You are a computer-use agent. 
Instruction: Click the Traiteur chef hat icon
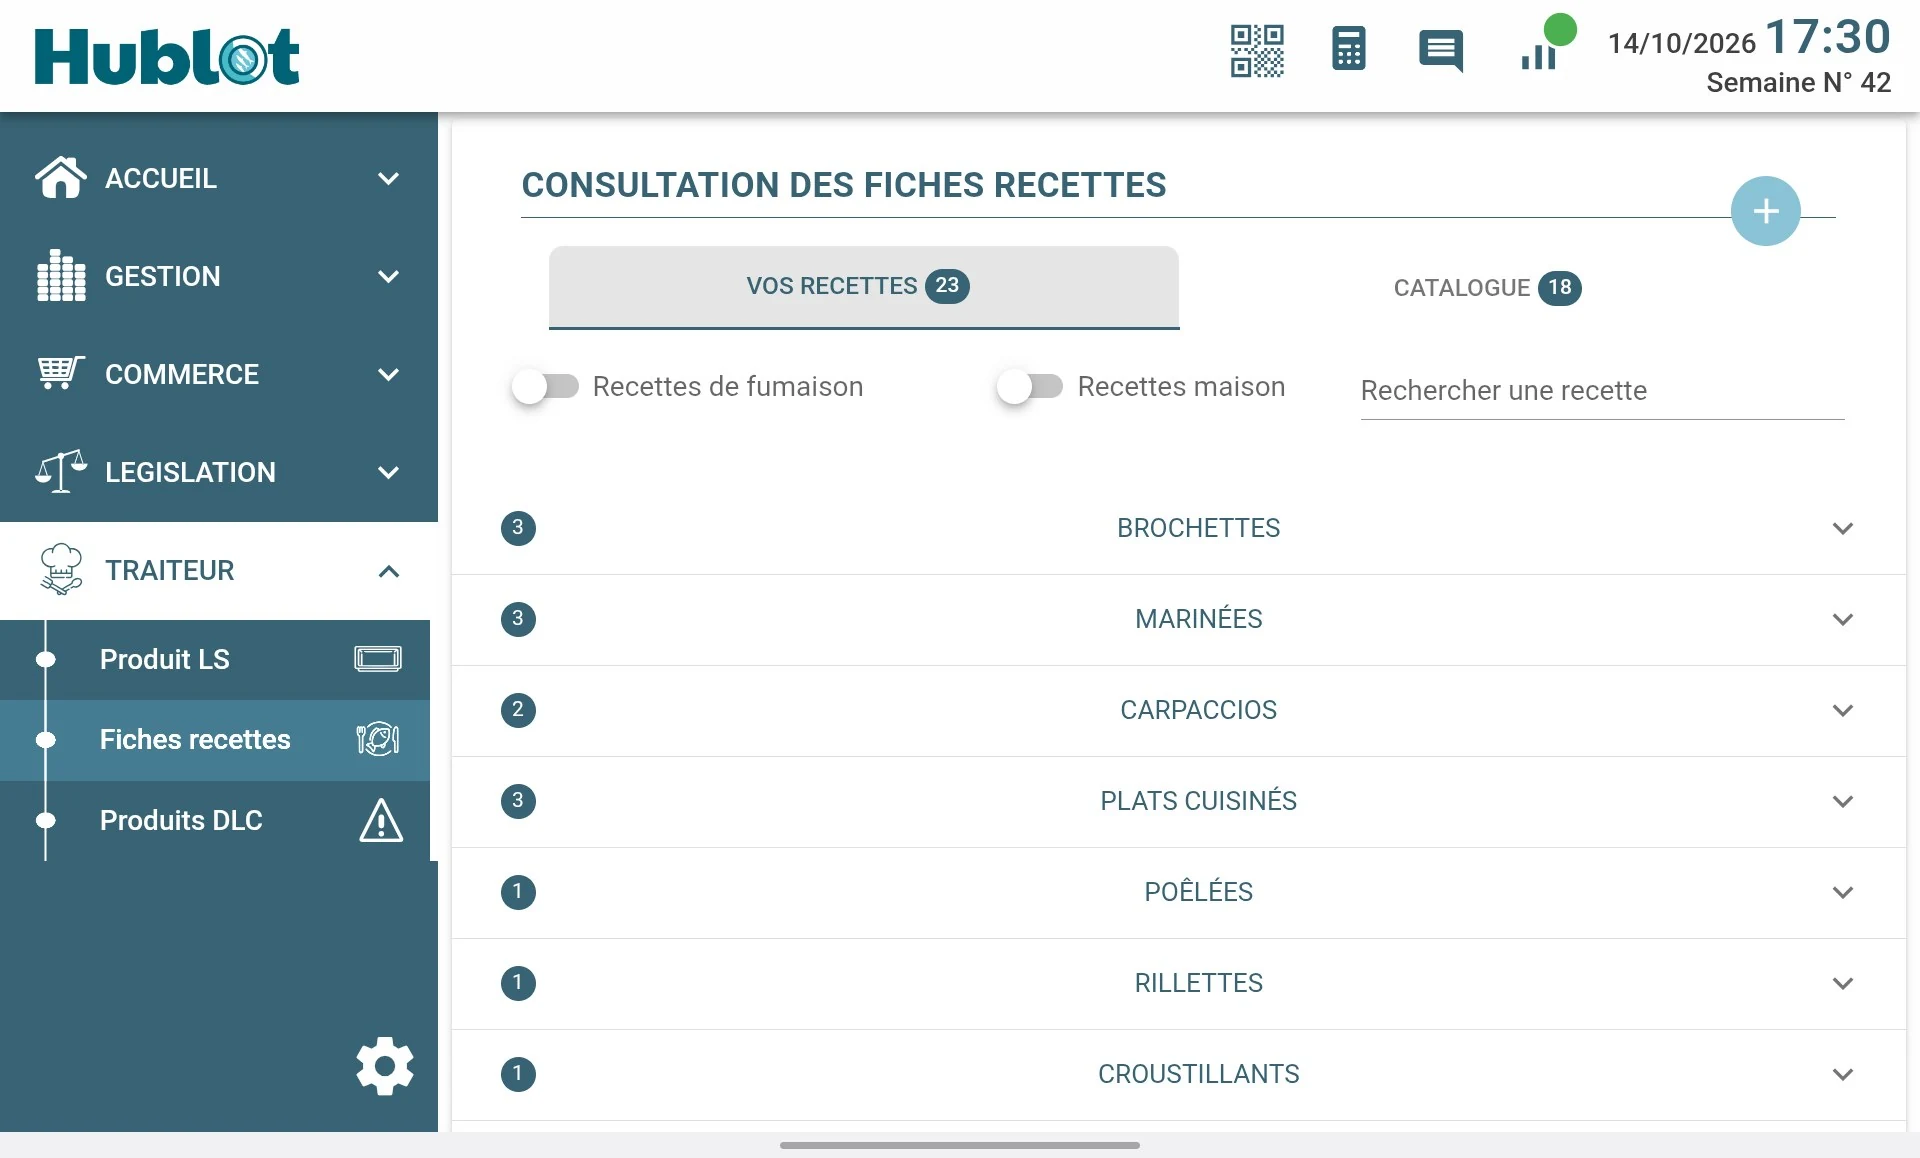coord(61,569)
